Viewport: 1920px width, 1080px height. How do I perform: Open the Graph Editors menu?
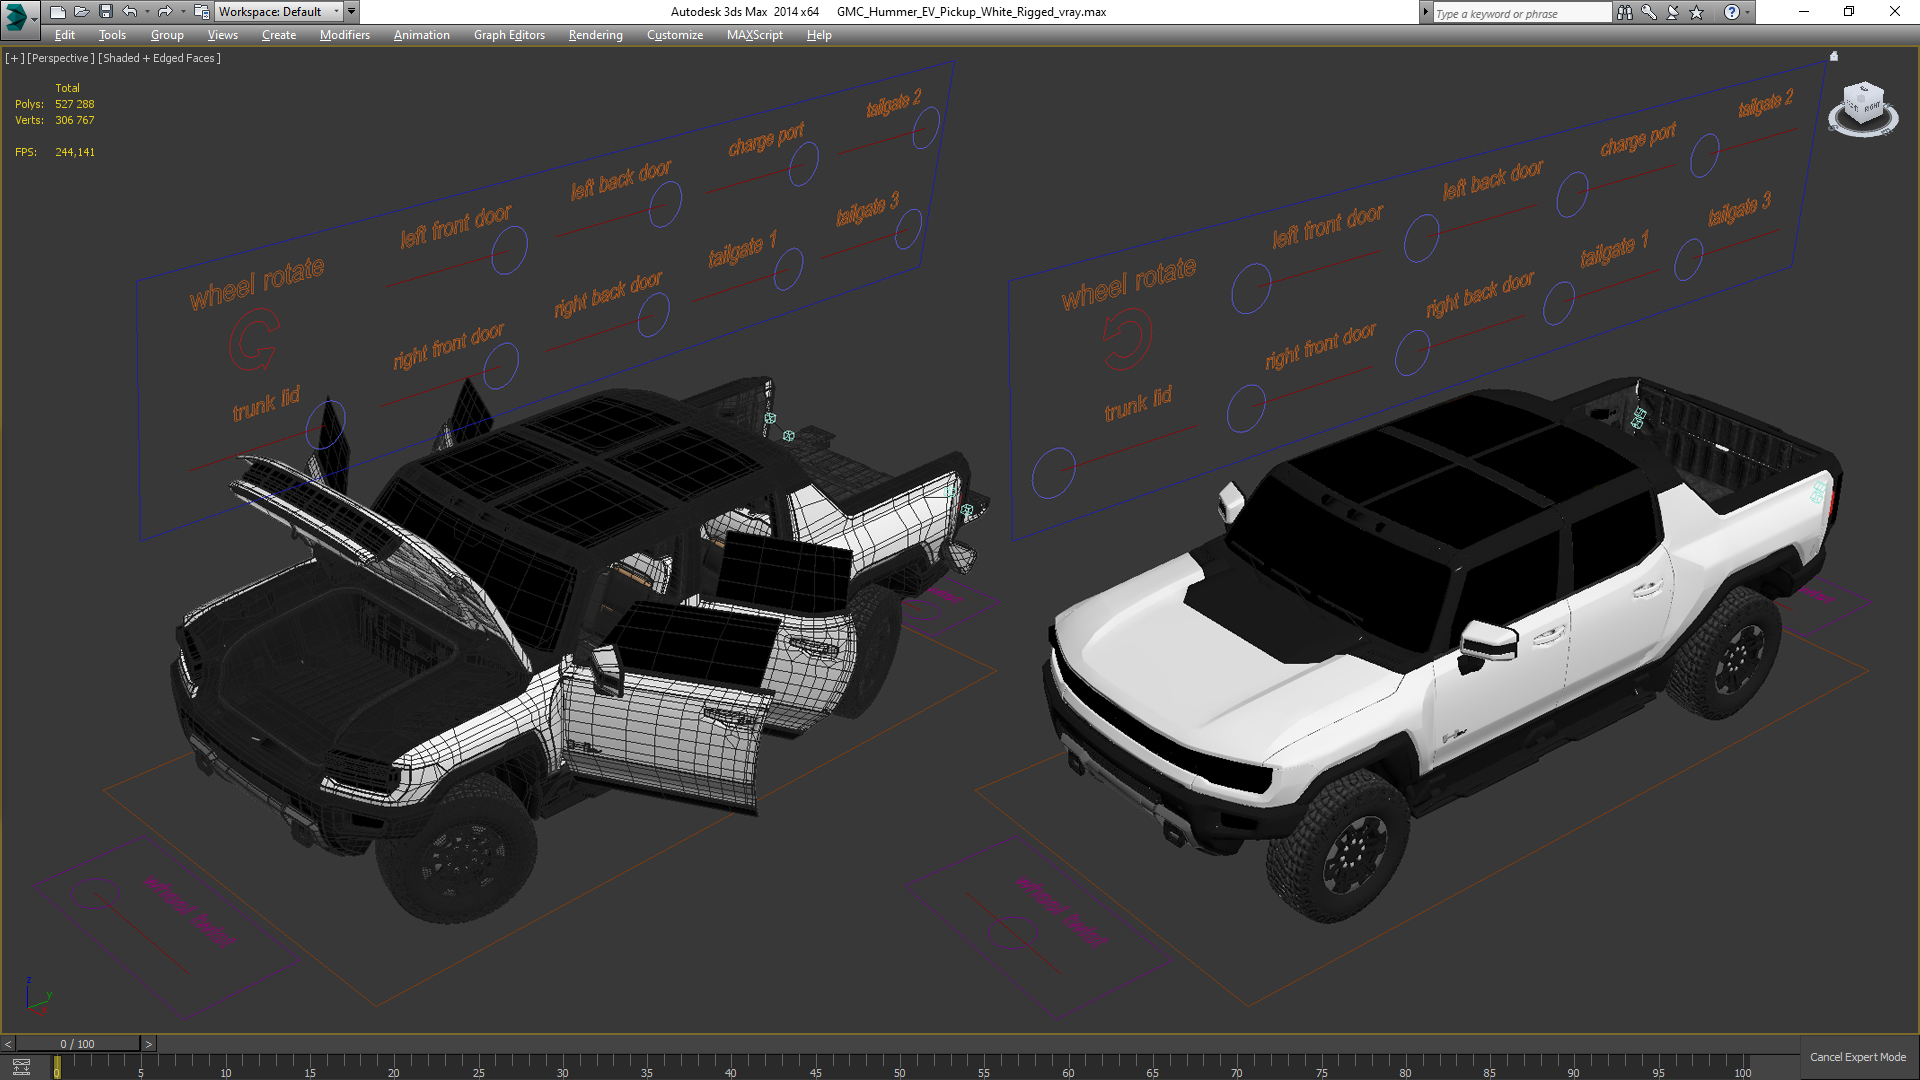(509, 35)
